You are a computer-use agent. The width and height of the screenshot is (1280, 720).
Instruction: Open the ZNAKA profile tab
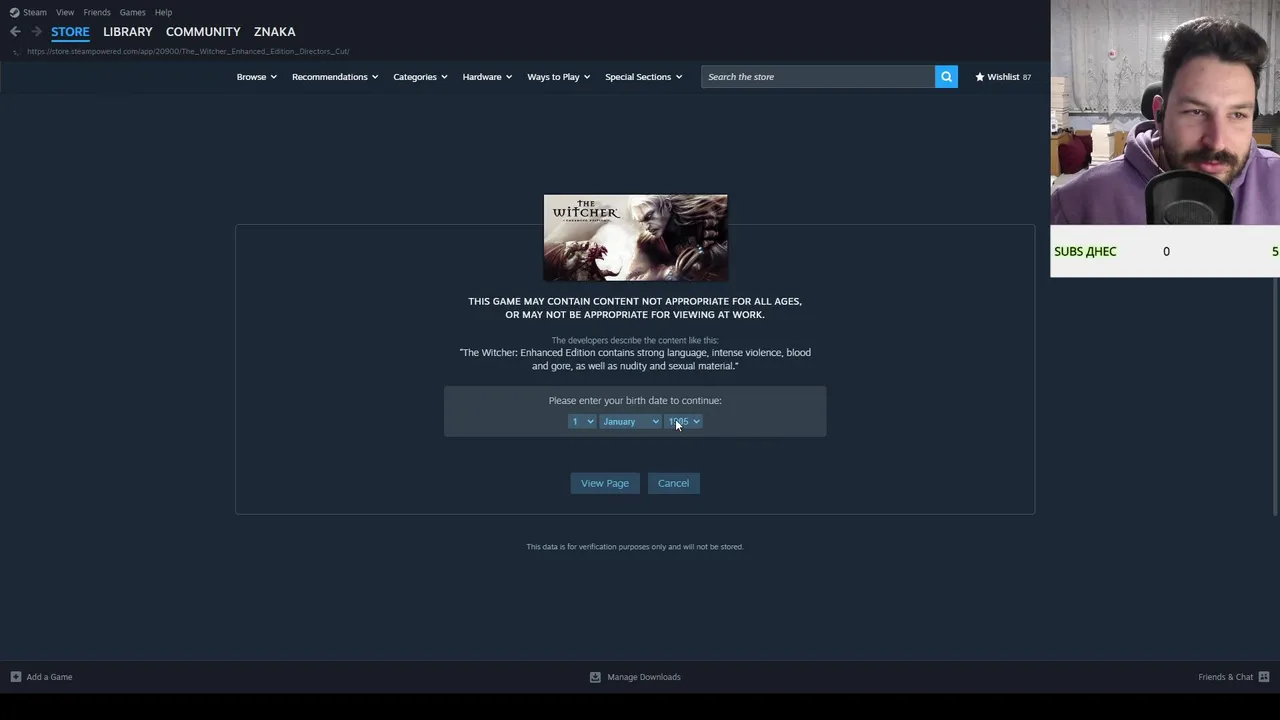pos(274,32)
